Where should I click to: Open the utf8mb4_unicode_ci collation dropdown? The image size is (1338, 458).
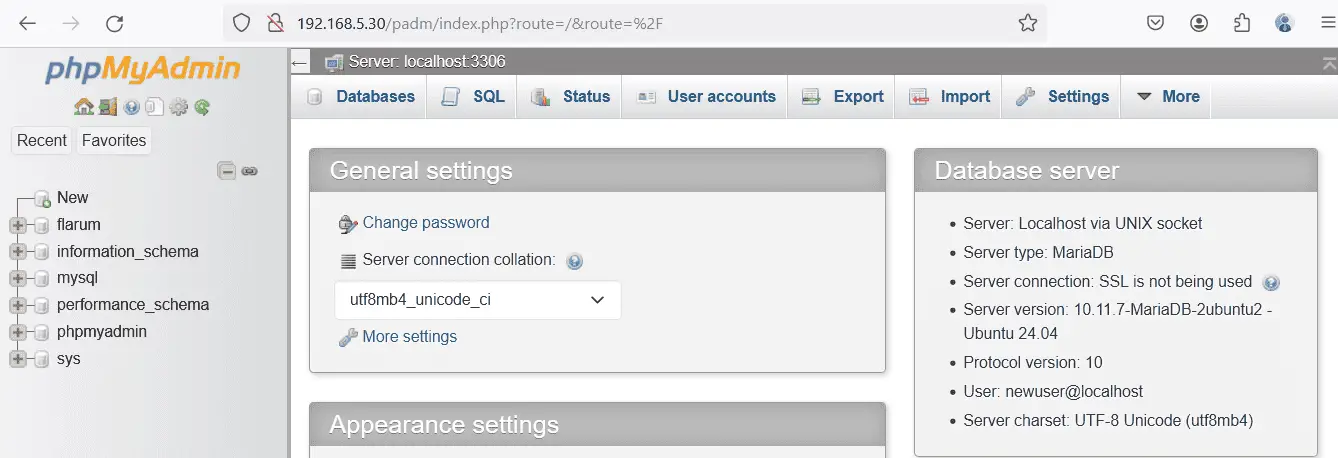(x=478, y=300)
